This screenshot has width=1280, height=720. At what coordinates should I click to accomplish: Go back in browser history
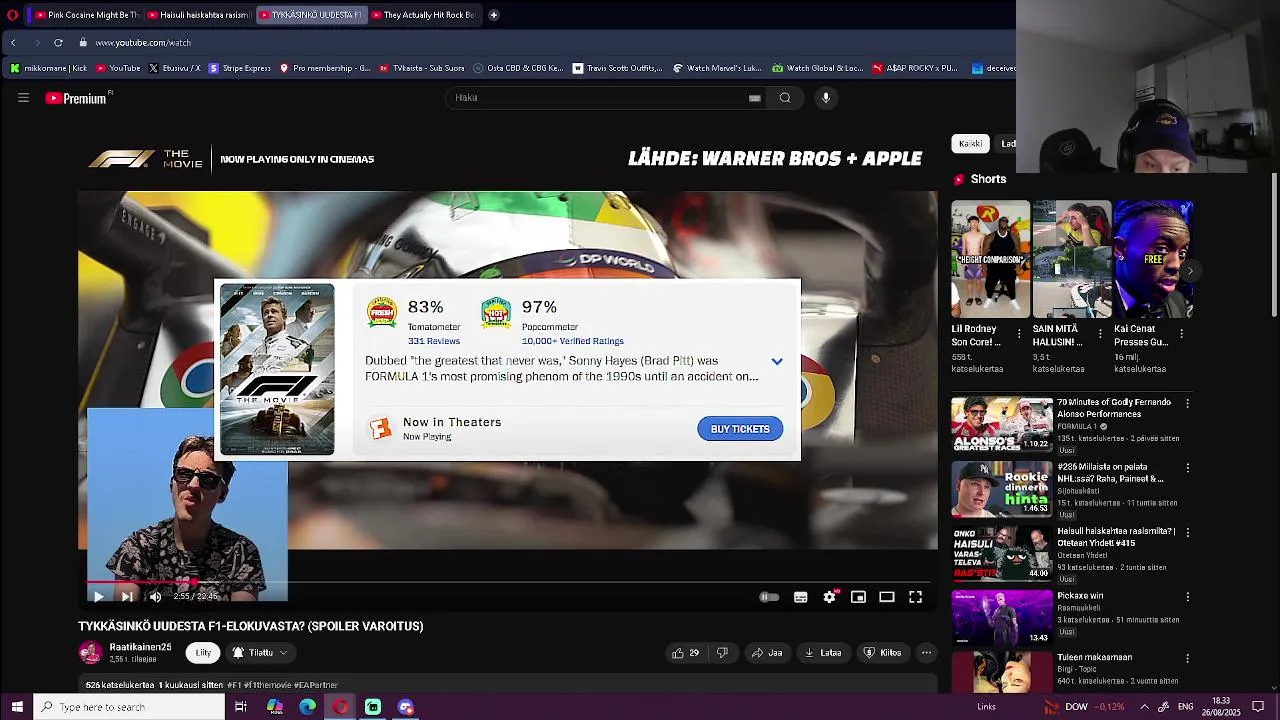(13, 43)
